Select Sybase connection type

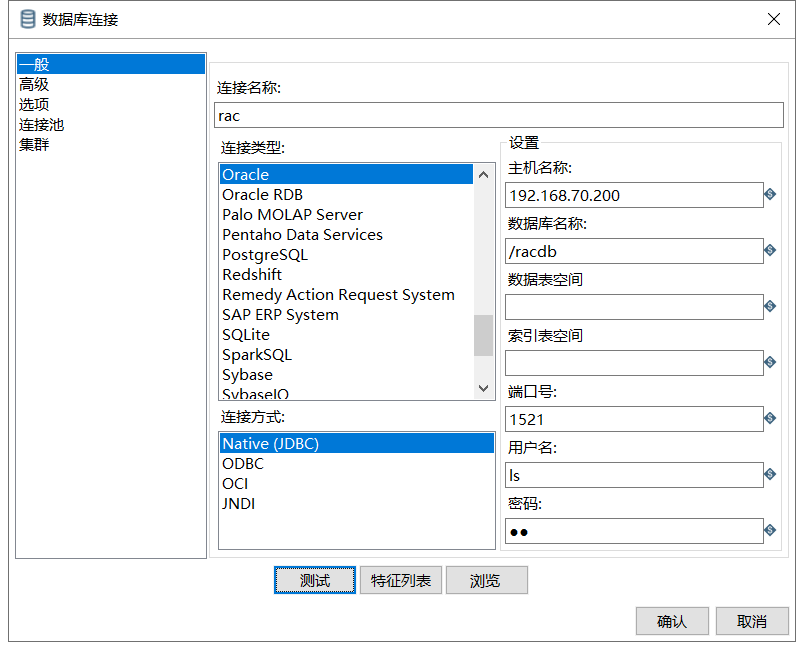coord(347,375)
